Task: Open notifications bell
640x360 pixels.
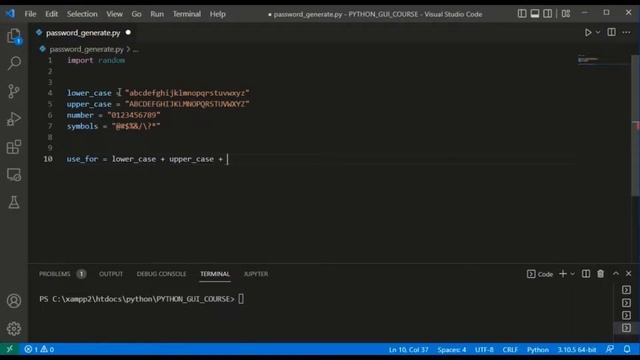Action: pos(627,349)
